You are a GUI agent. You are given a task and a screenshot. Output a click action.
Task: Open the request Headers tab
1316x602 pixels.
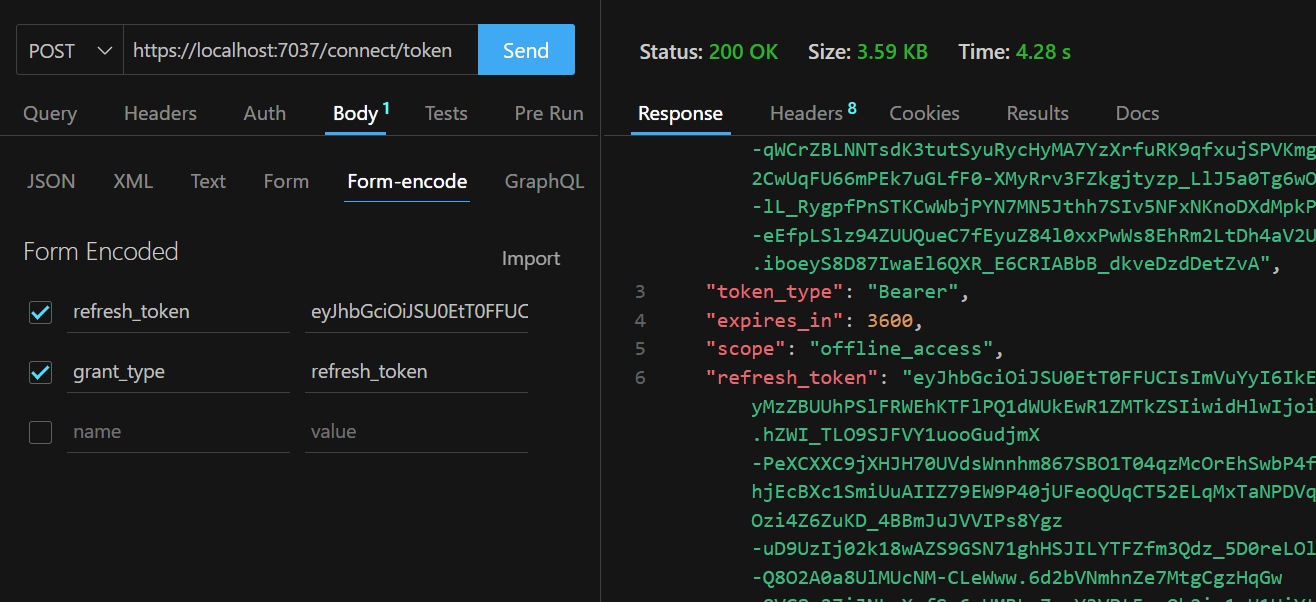coord(160,113)
